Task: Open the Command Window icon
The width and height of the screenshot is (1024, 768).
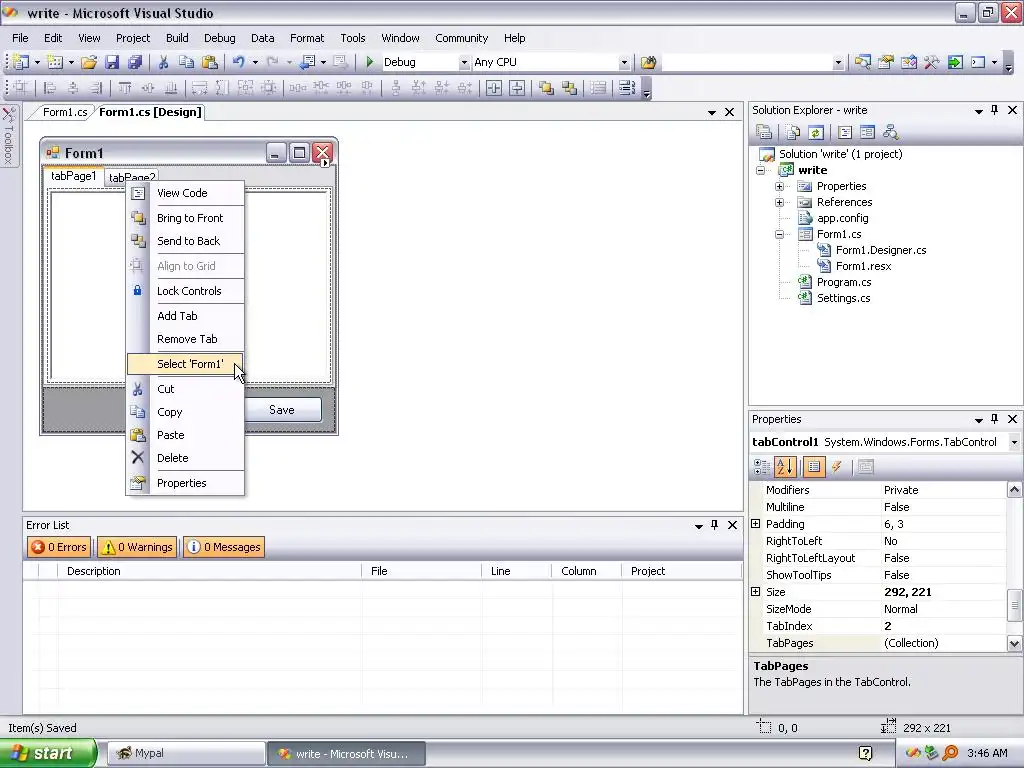Action: coord(978,62)
